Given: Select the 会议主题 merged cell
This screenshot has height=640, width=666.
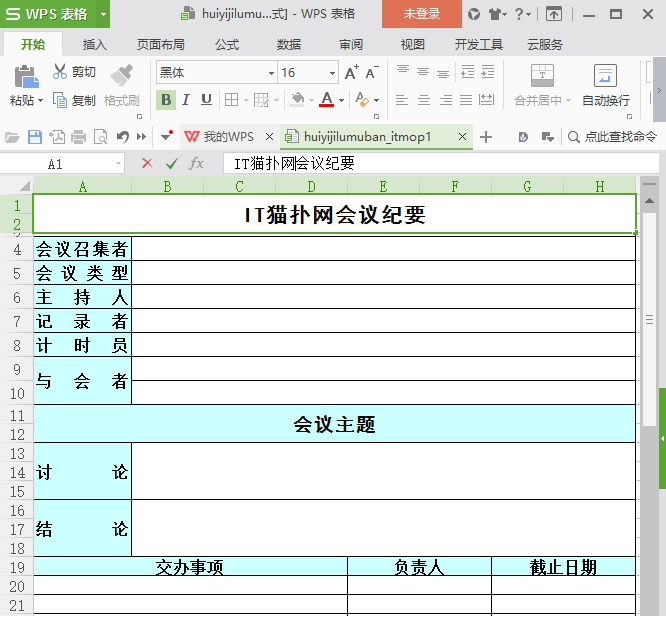Looking at the screenshot, I should point(335,424).
